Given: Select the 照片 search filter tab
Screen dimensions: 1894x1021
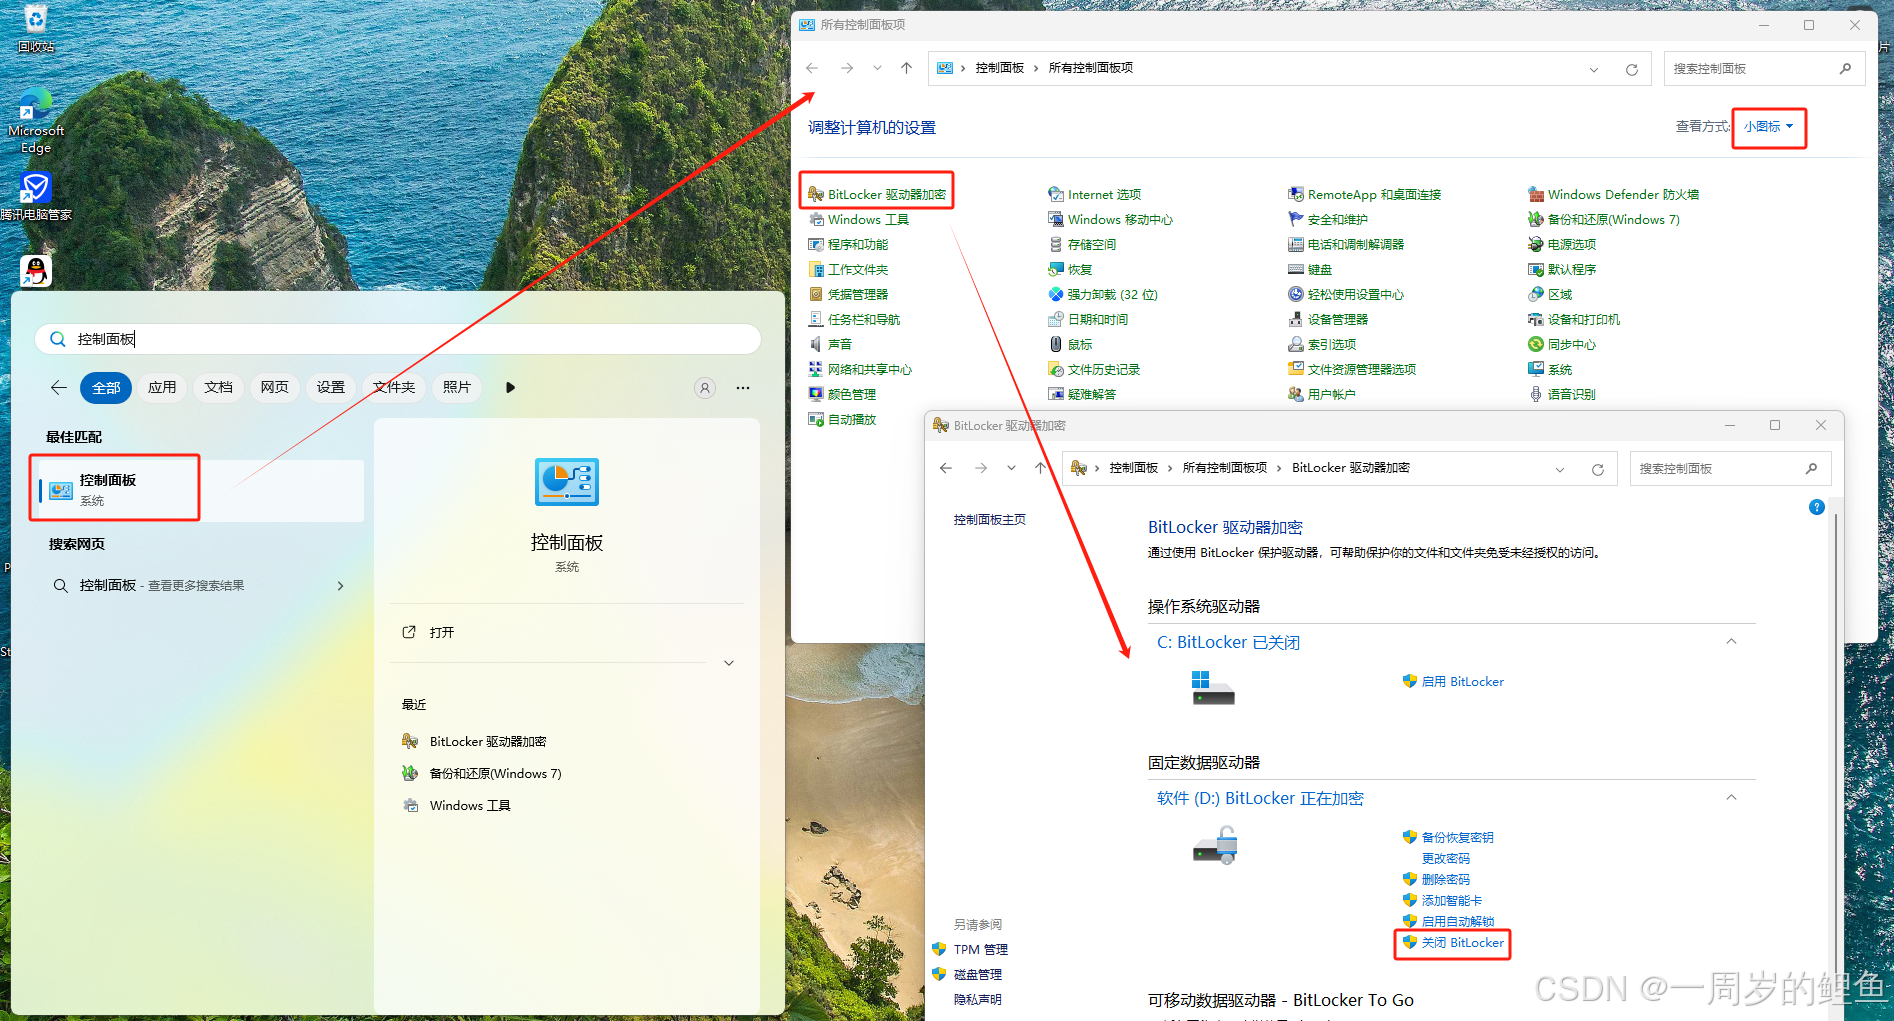Looking at the screenshot, I should (x=457, y=388).
